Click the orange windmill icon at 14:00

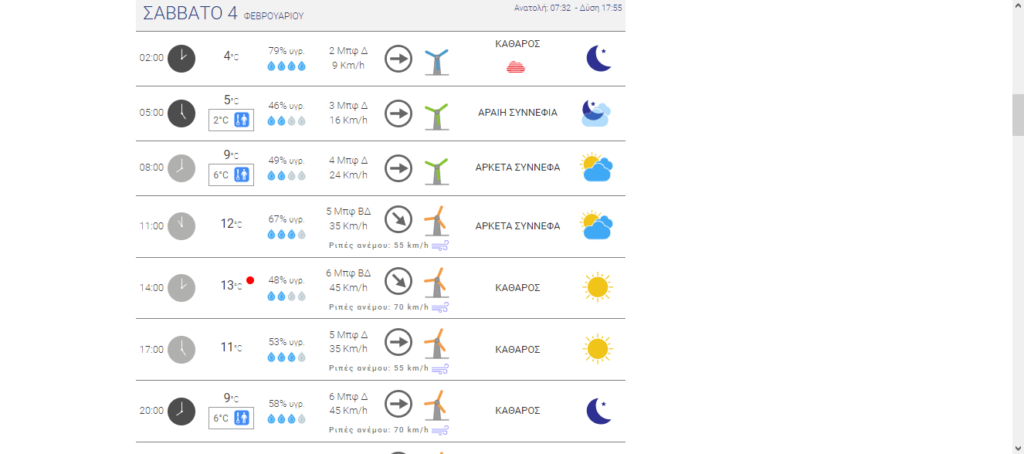tap(435, 282)
